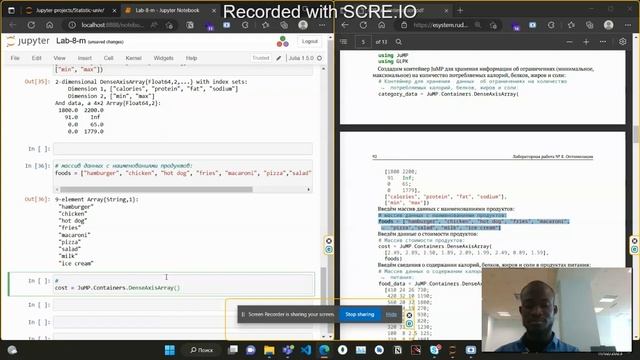Screen dimensions: 640x360
Task: Go to home page in left browser
Action: (49, 25)
